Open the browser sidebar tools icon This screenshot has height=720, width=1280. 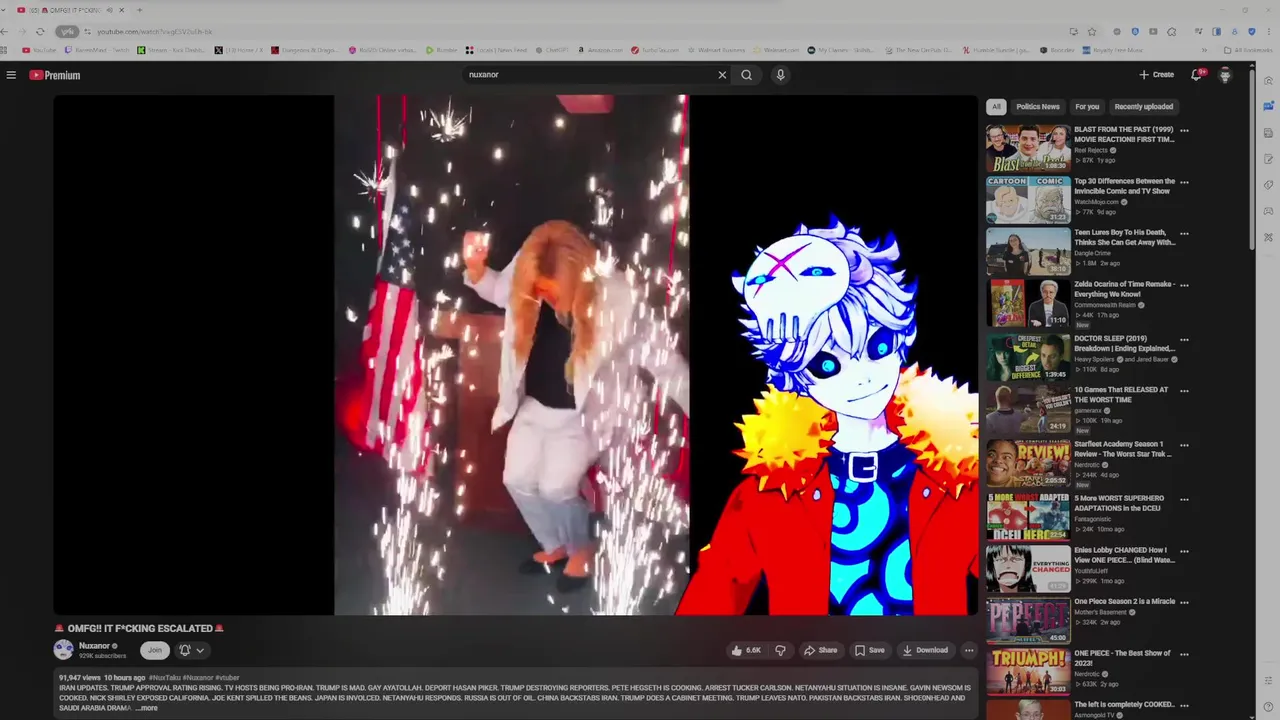point(1268,237)
